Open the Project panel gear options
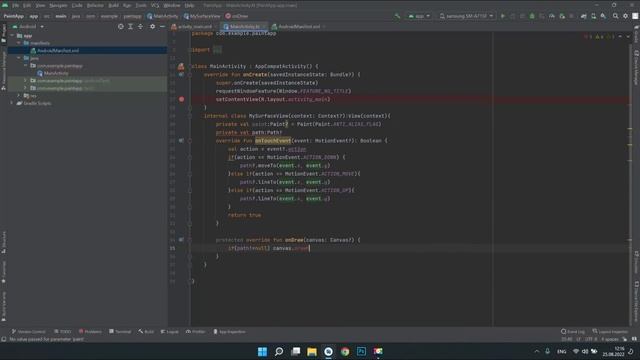640x360 pixels. click(152, 27)
